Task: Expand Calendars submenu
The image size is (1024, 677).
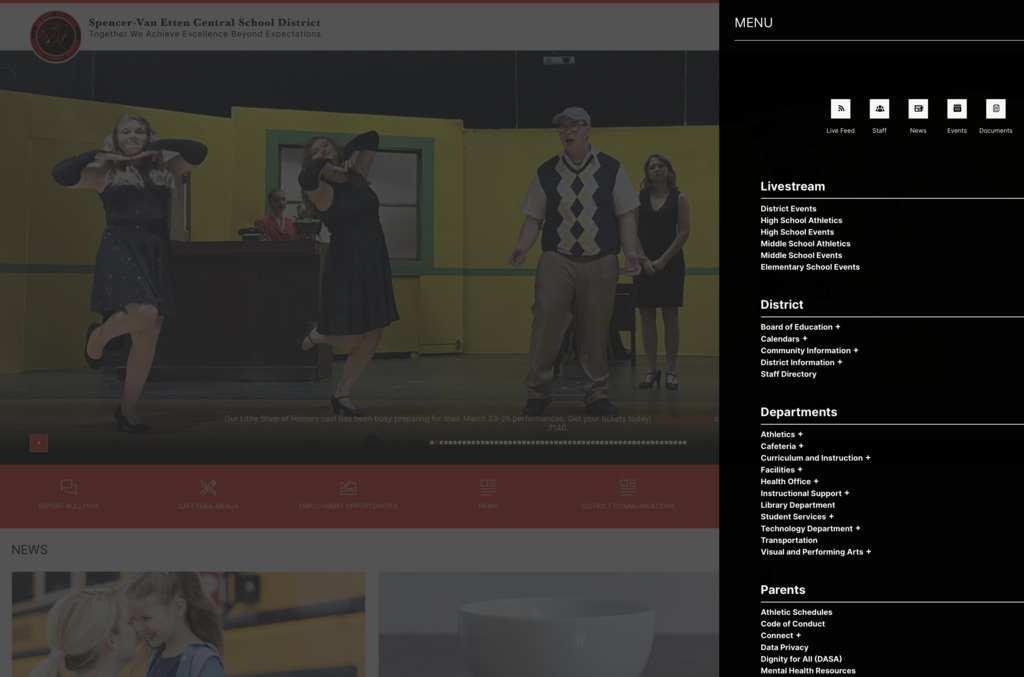Action: click(805, 339)
